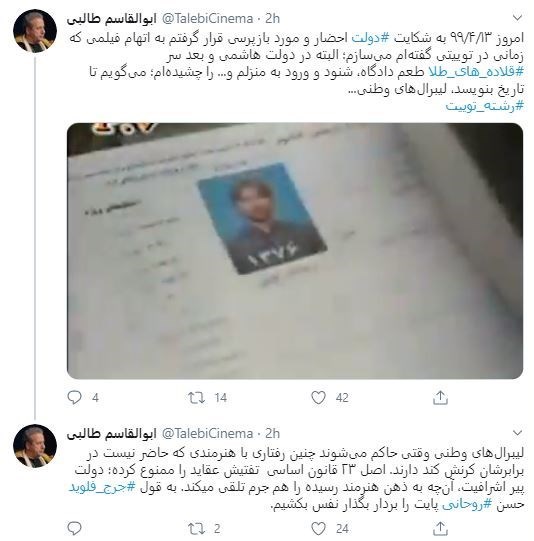Image resolution: width=534 pixels, height=541 pixels.
Task: Open the #رشته_توییت hashtag
Action: 485,106
